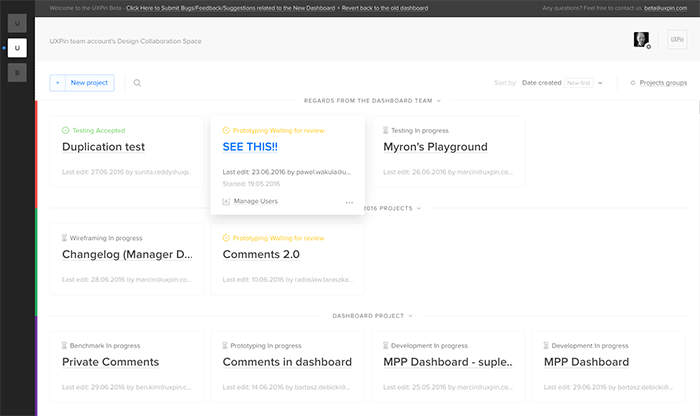Open the MPP Dashboard - suple.. project
Viewport: 700px width, 416px height.
click(448, 362)
